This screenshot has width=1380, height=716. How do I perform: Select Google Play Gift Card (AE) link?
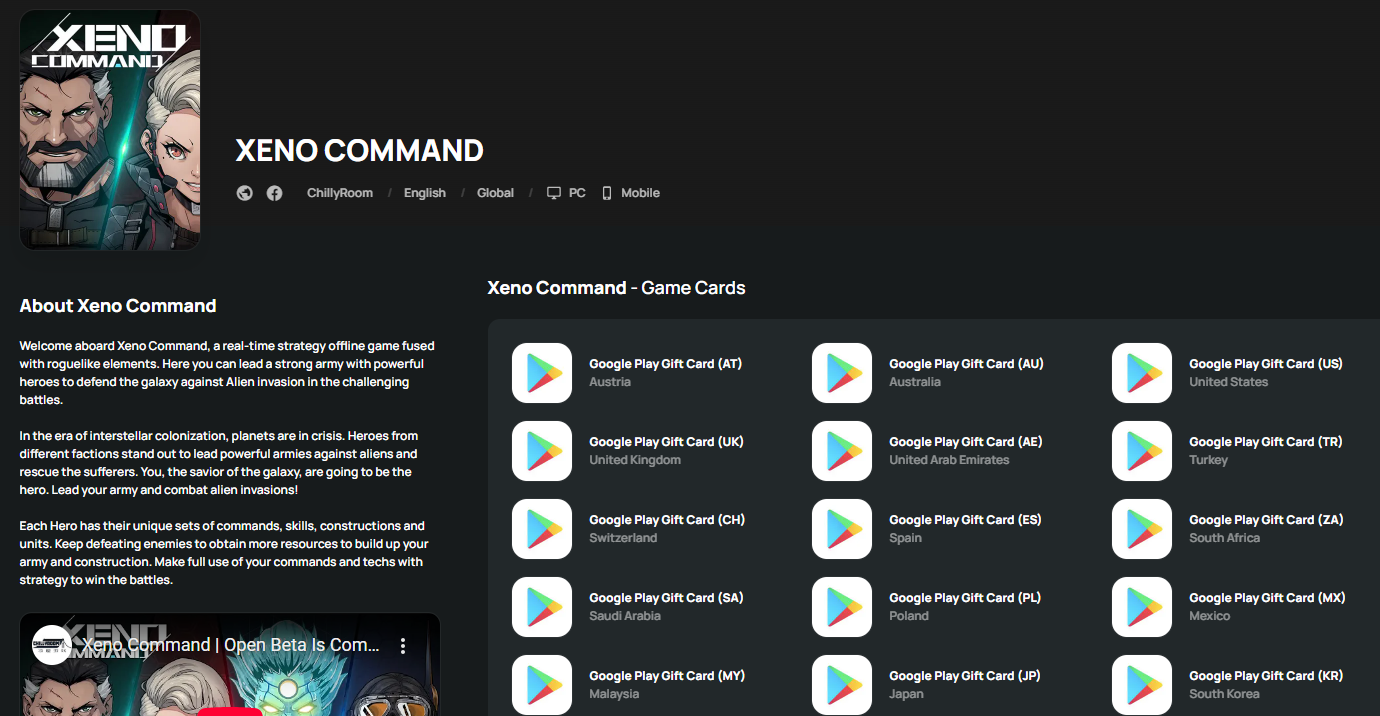pos(966,442)
